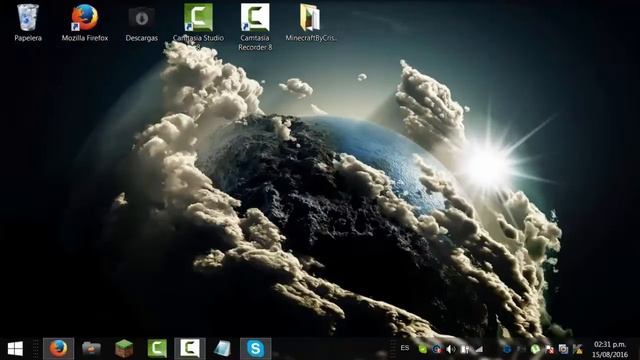640x360 pixels.
Task: Select the MinecraftByCris folder icon
Action: [310, 18]
